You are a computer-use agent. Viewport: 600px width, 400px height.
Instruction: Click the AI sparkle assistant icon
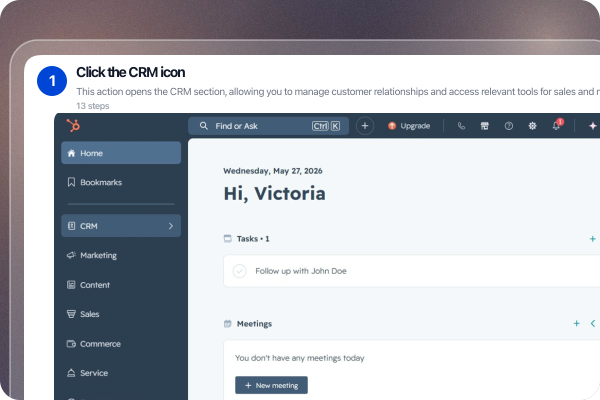pos(592,126)
